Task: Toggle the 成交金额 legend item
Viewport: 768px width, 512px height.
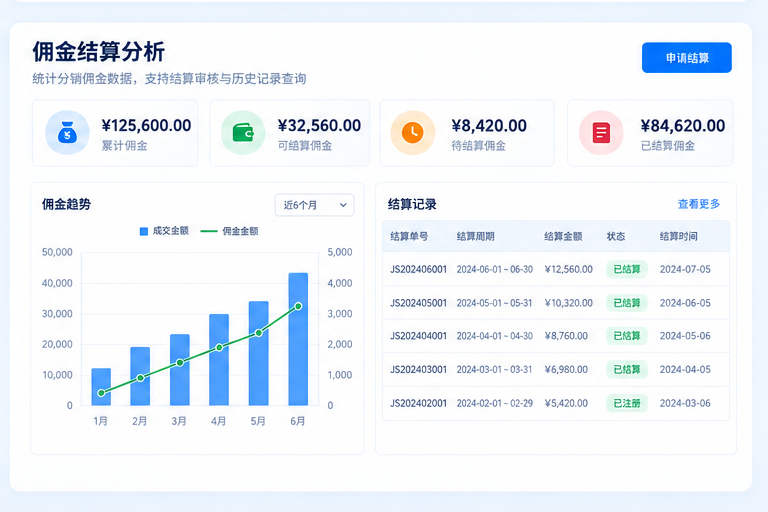Action: 164,231
